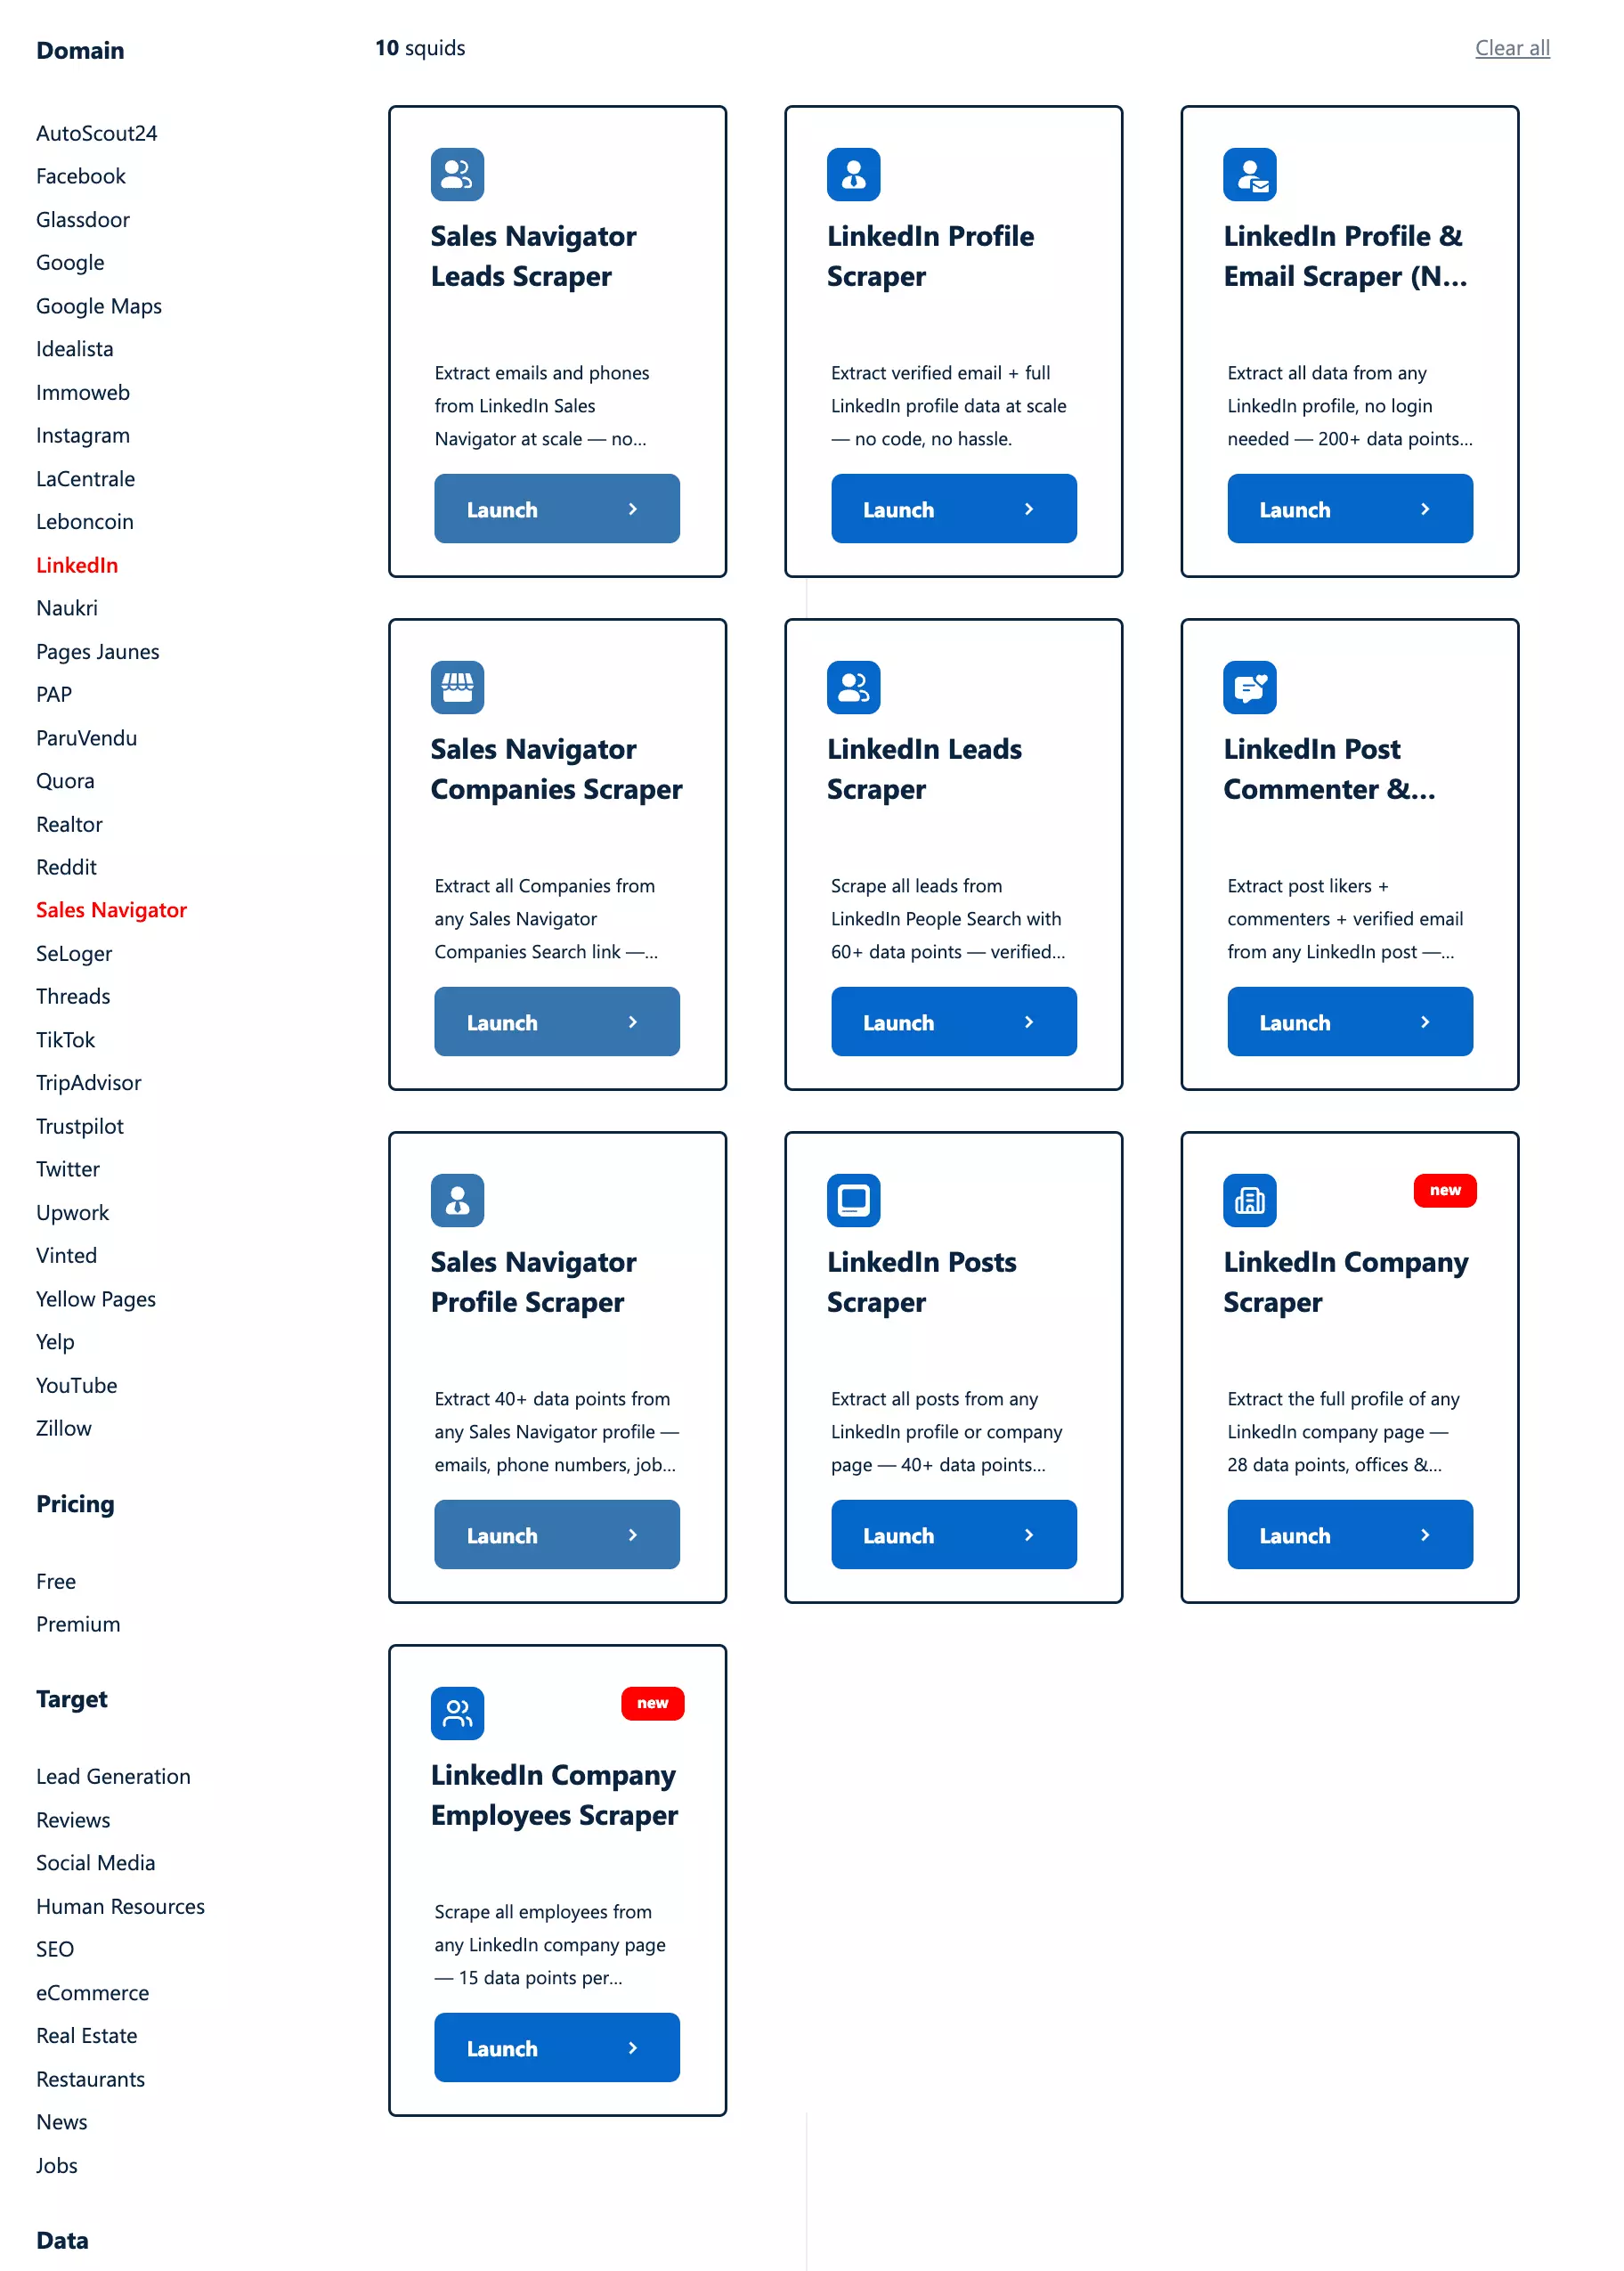1624x2271 pixels.
Task: Open the LinkedIn Company Employees Scraper title
Action: click(554, 1795)
